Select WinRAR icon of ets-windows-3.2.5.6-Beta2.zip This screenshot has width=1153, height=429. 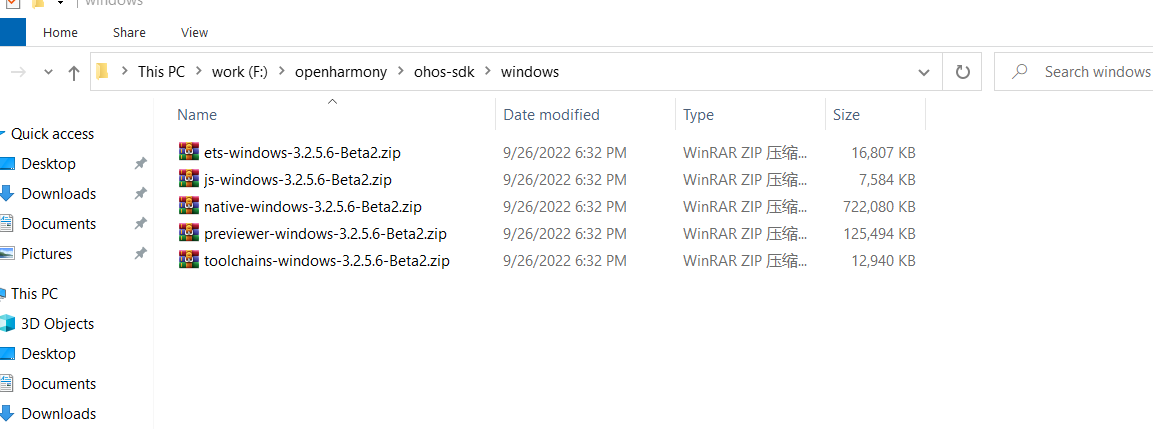coord(189,152)
